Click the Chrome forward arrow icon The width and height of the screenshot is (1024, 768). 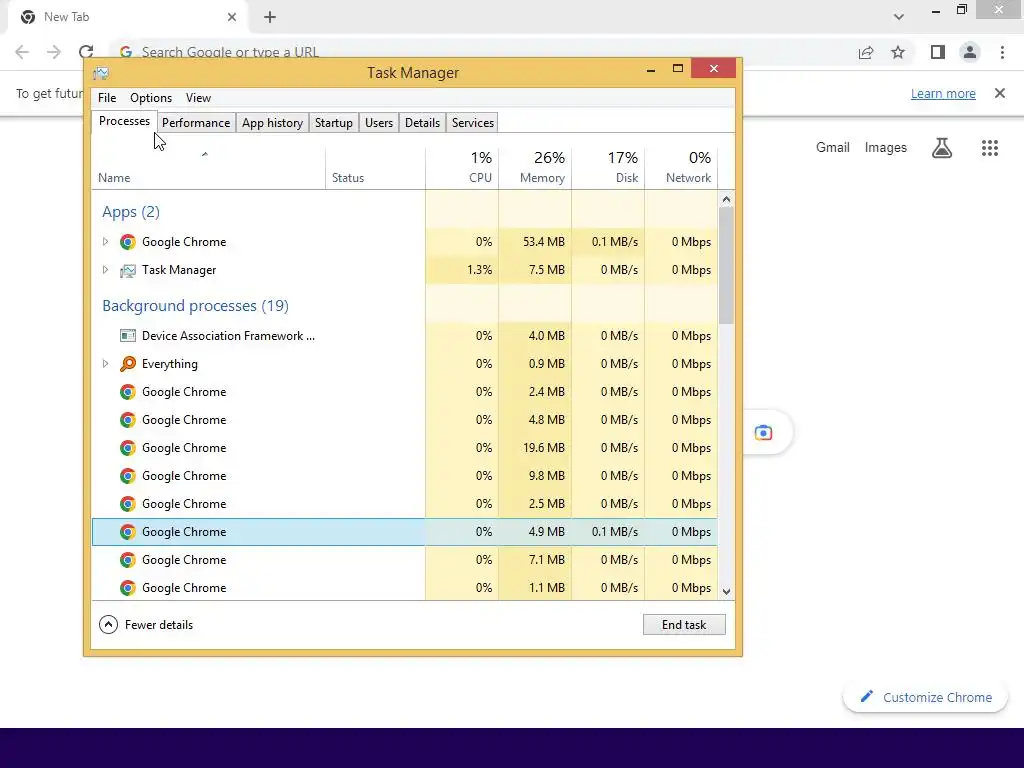pyautogui.click(x=54, y=52)
